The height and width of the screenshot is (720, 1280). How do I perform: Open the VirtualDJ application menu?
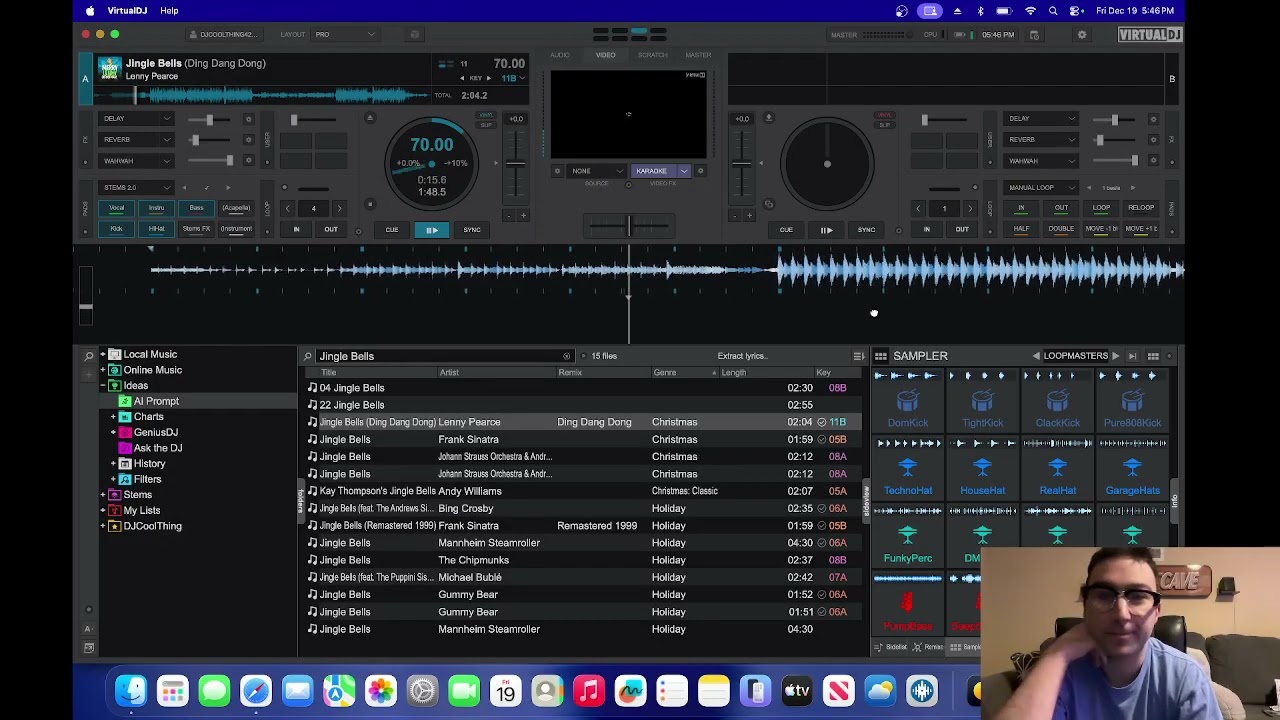click(x=127, y=11)
